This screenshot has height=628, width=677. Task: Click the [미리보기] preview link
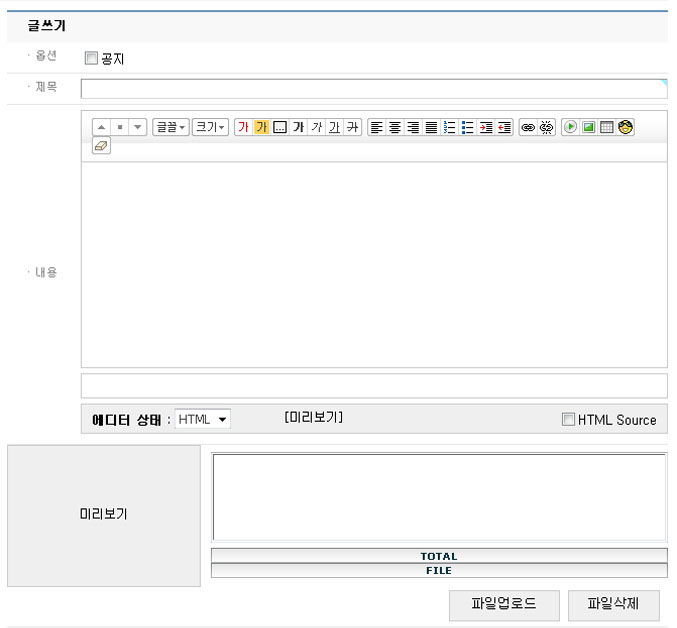(313, 417)
